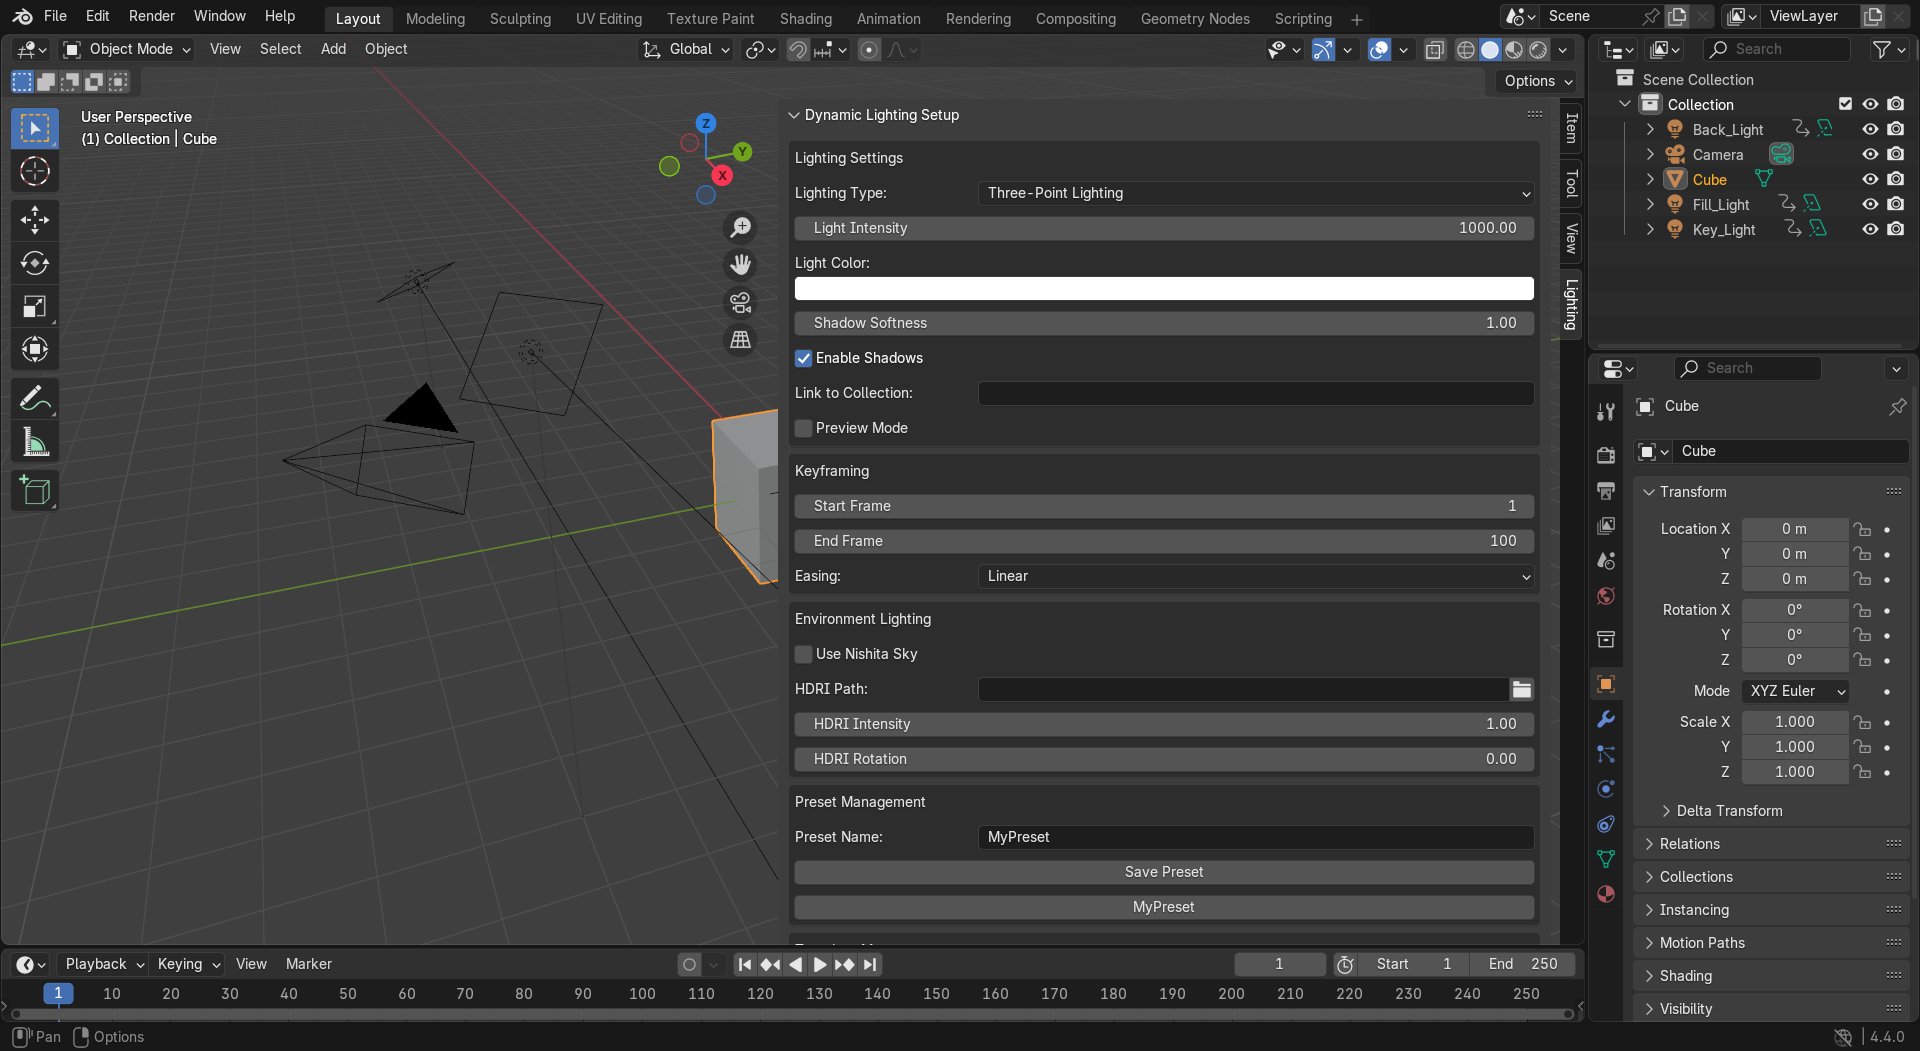Toggle camera view icon in viewport
Image resolution: width=1920 pixels, height=1051 pixels.
coord(740,303)
